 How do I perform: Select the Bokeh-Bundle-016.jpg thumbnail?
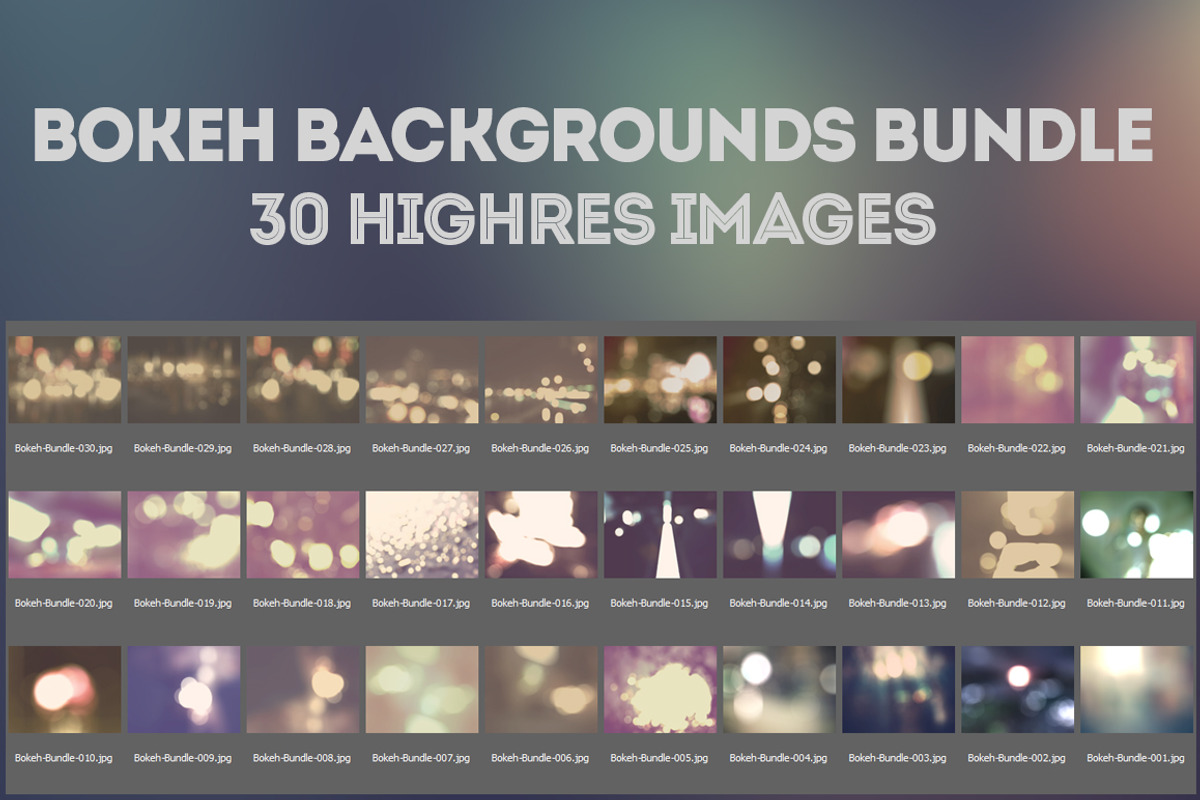pos(541,535)
